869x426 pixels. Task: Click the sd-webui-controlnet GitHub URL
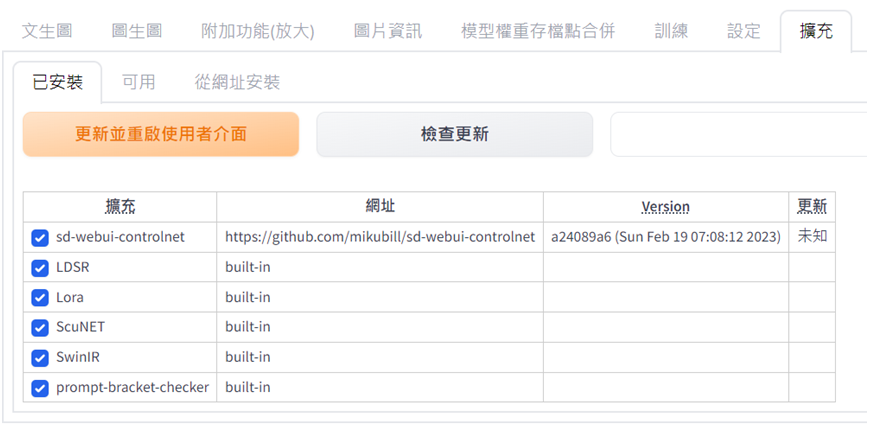point(380,237)
